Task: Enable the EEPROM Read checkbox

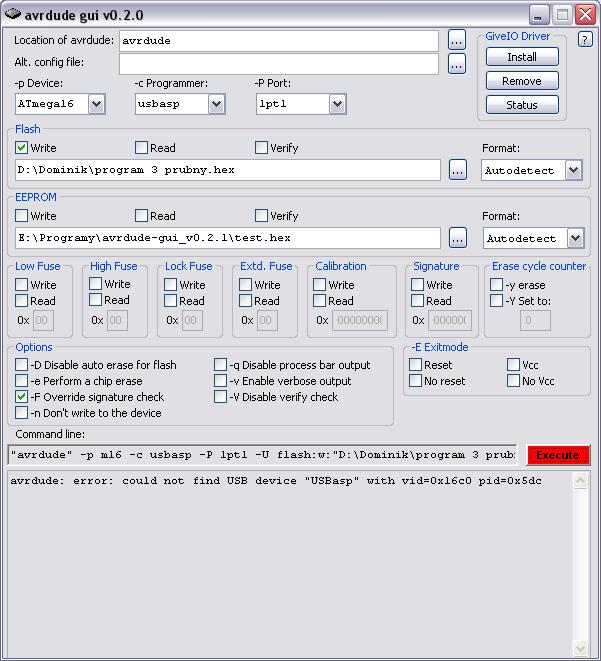Action: tap(141, 215)
